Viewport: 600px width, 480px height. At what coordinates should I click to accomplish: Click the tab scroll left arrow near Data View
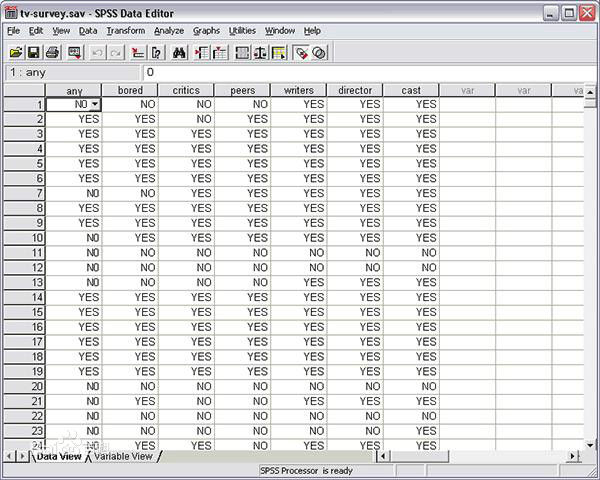pos(10,456)
